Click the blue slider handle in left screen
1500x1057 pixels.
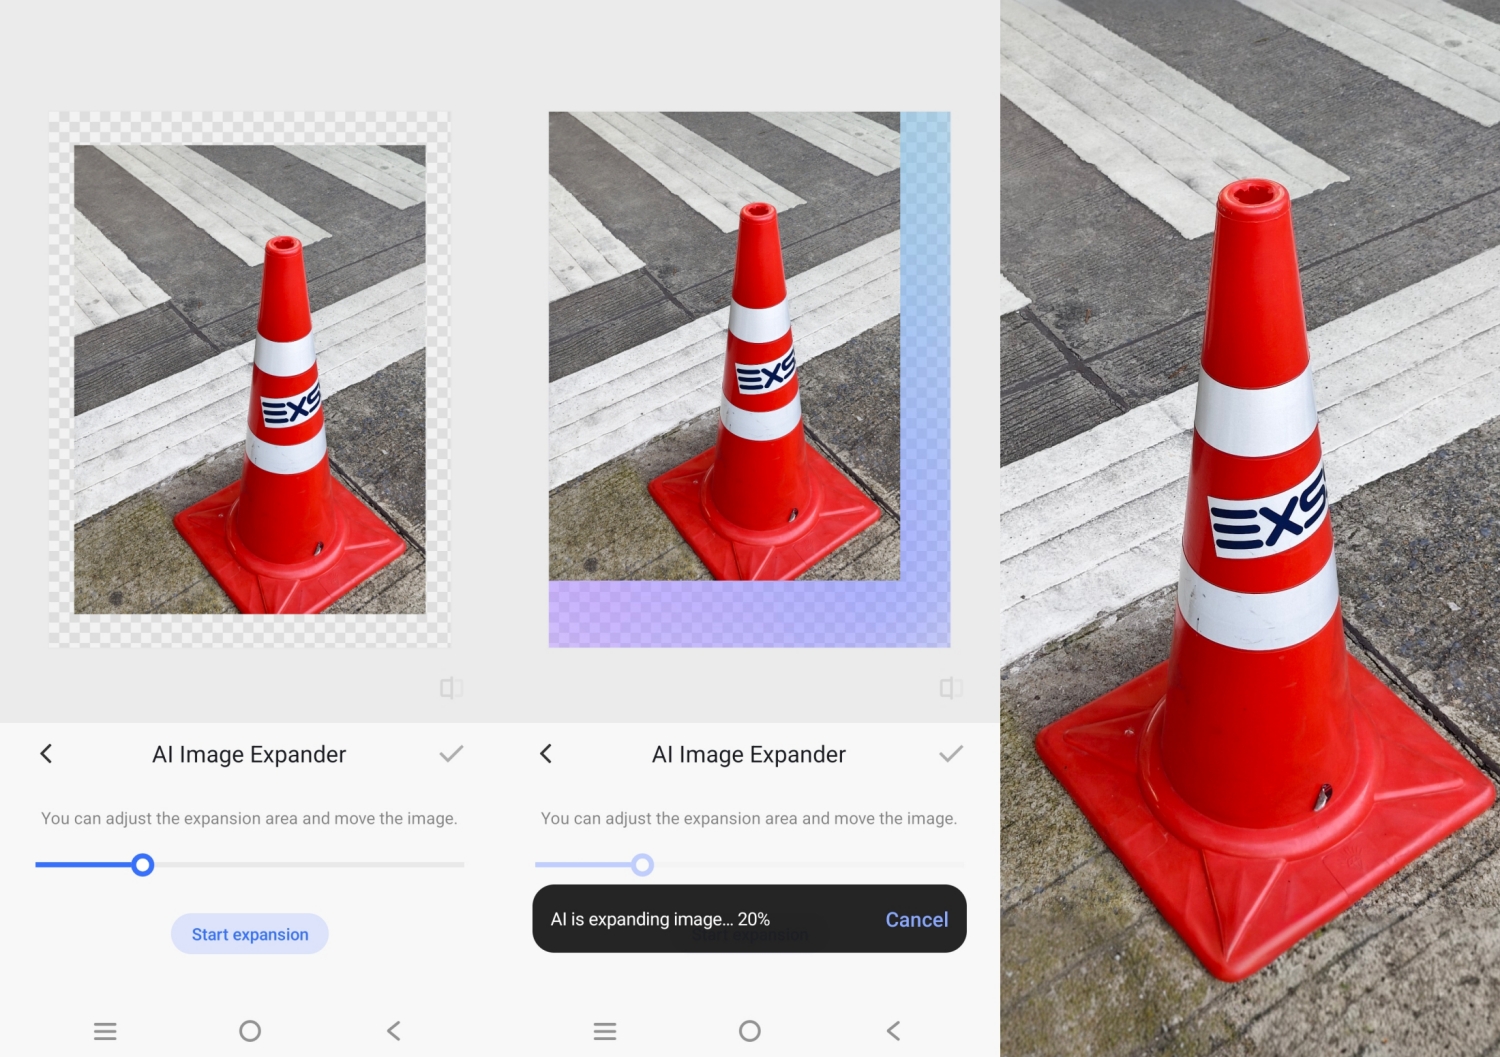[x=143, y=865]
